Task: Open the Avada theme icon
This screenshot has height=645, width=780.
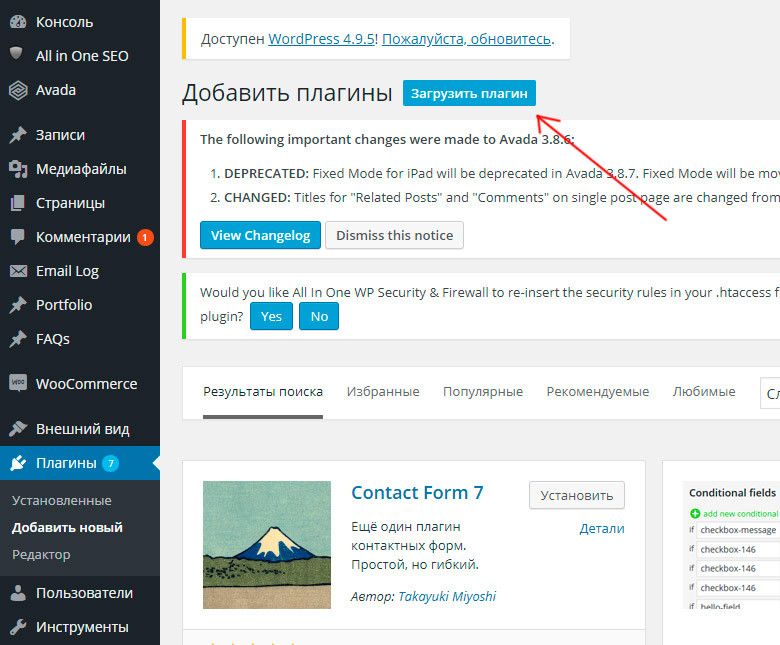Action: [x=18, y=90]
